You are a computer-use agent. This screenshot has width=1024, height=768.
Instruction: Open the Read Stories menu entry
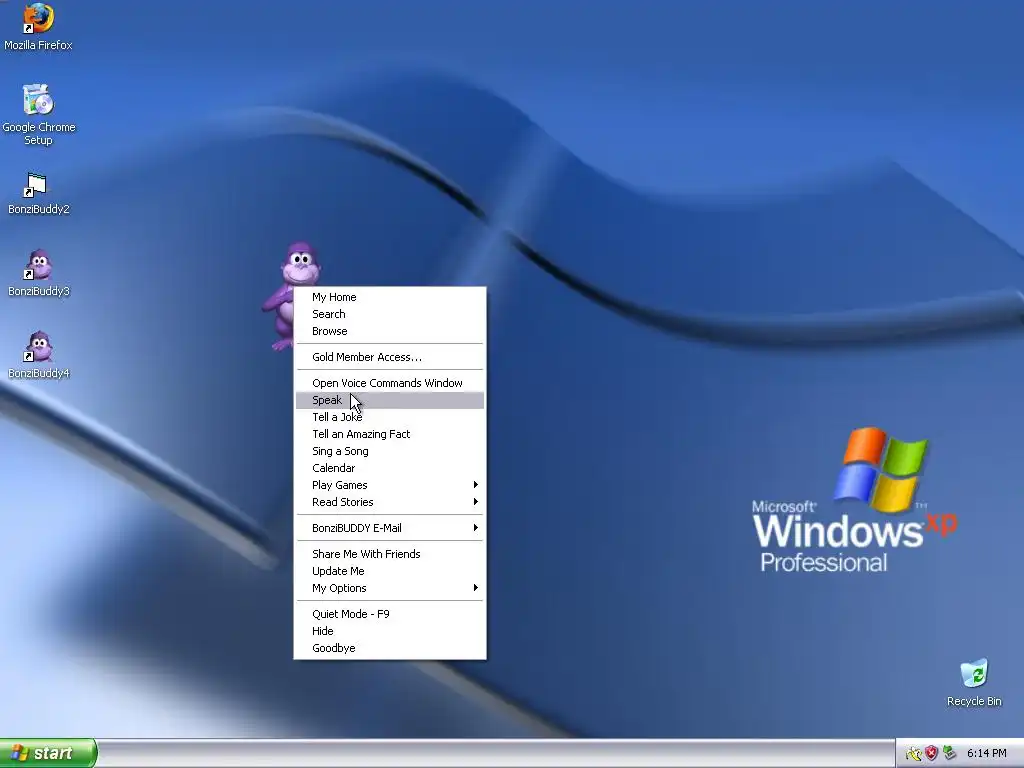tap(390, 502)
